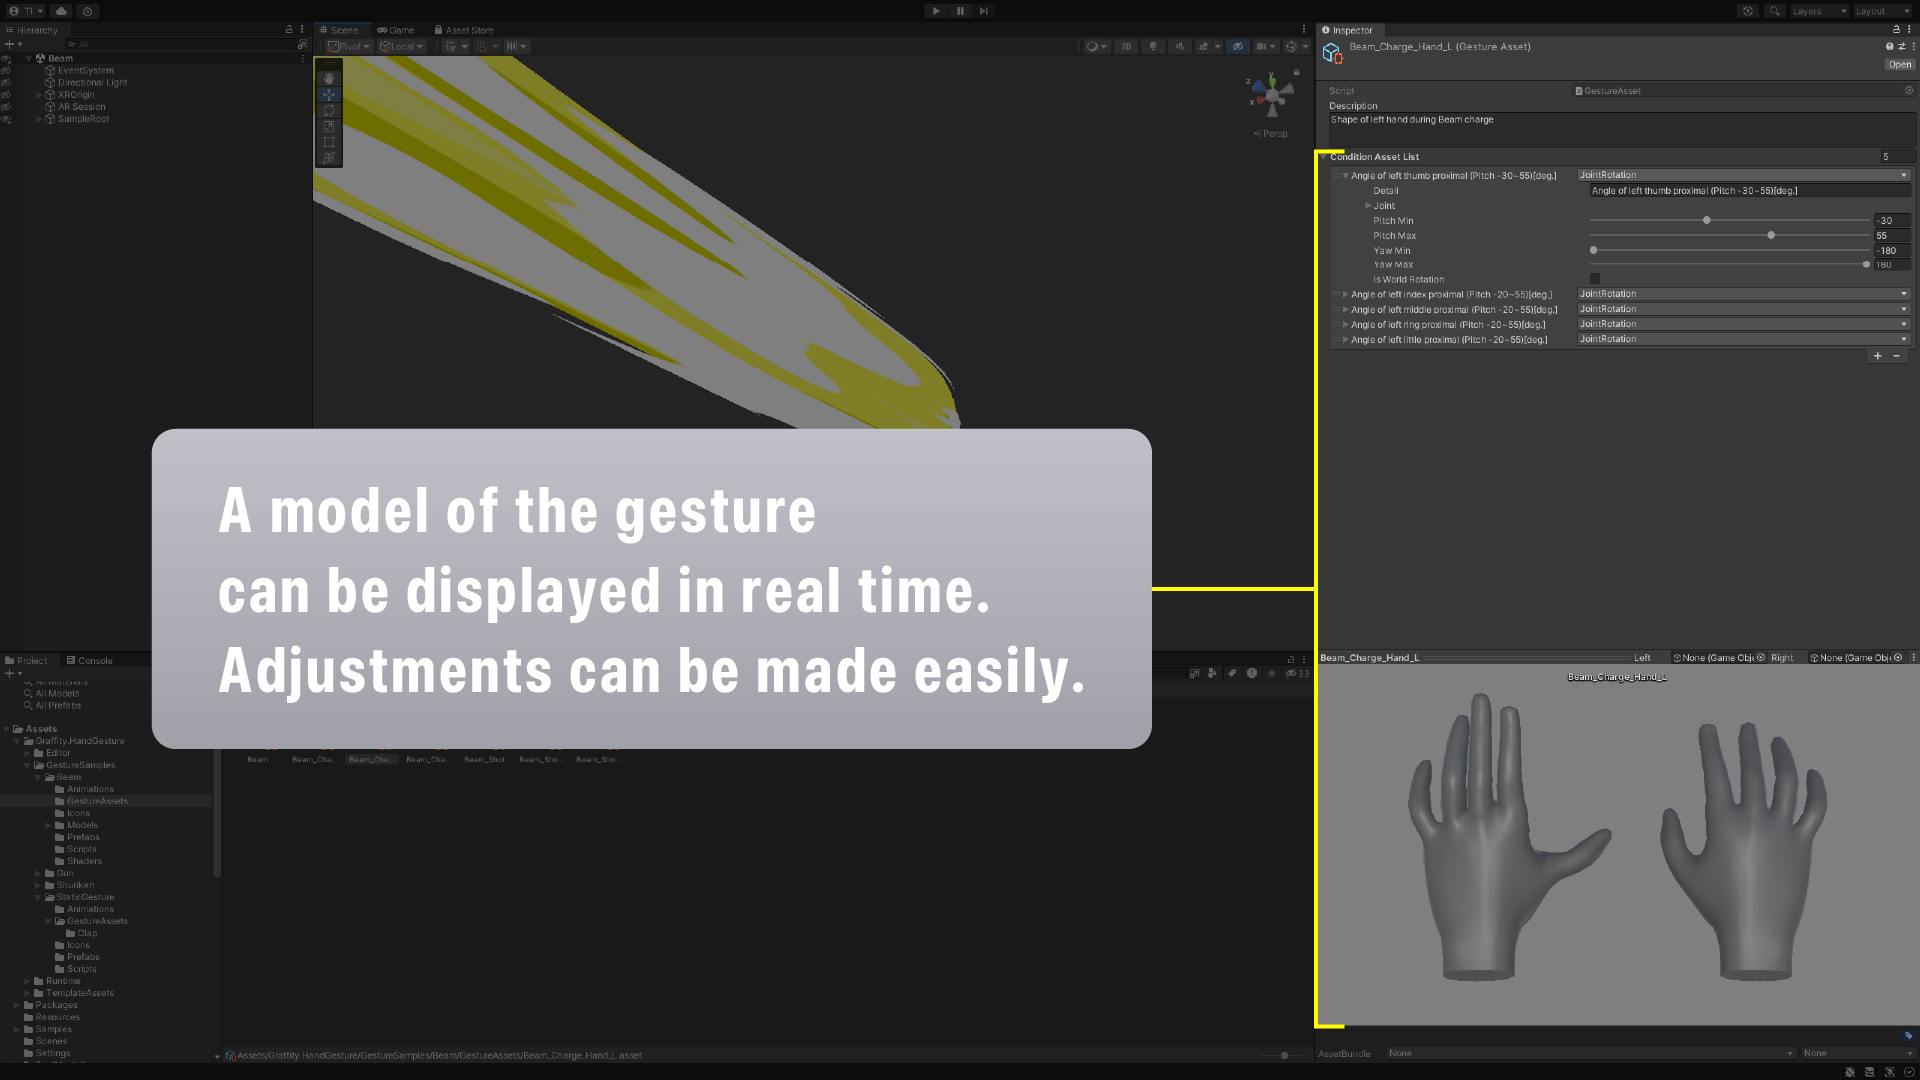Select the Scene tab
This screenshot has height=1080, width=1920.
coord(339,30)
